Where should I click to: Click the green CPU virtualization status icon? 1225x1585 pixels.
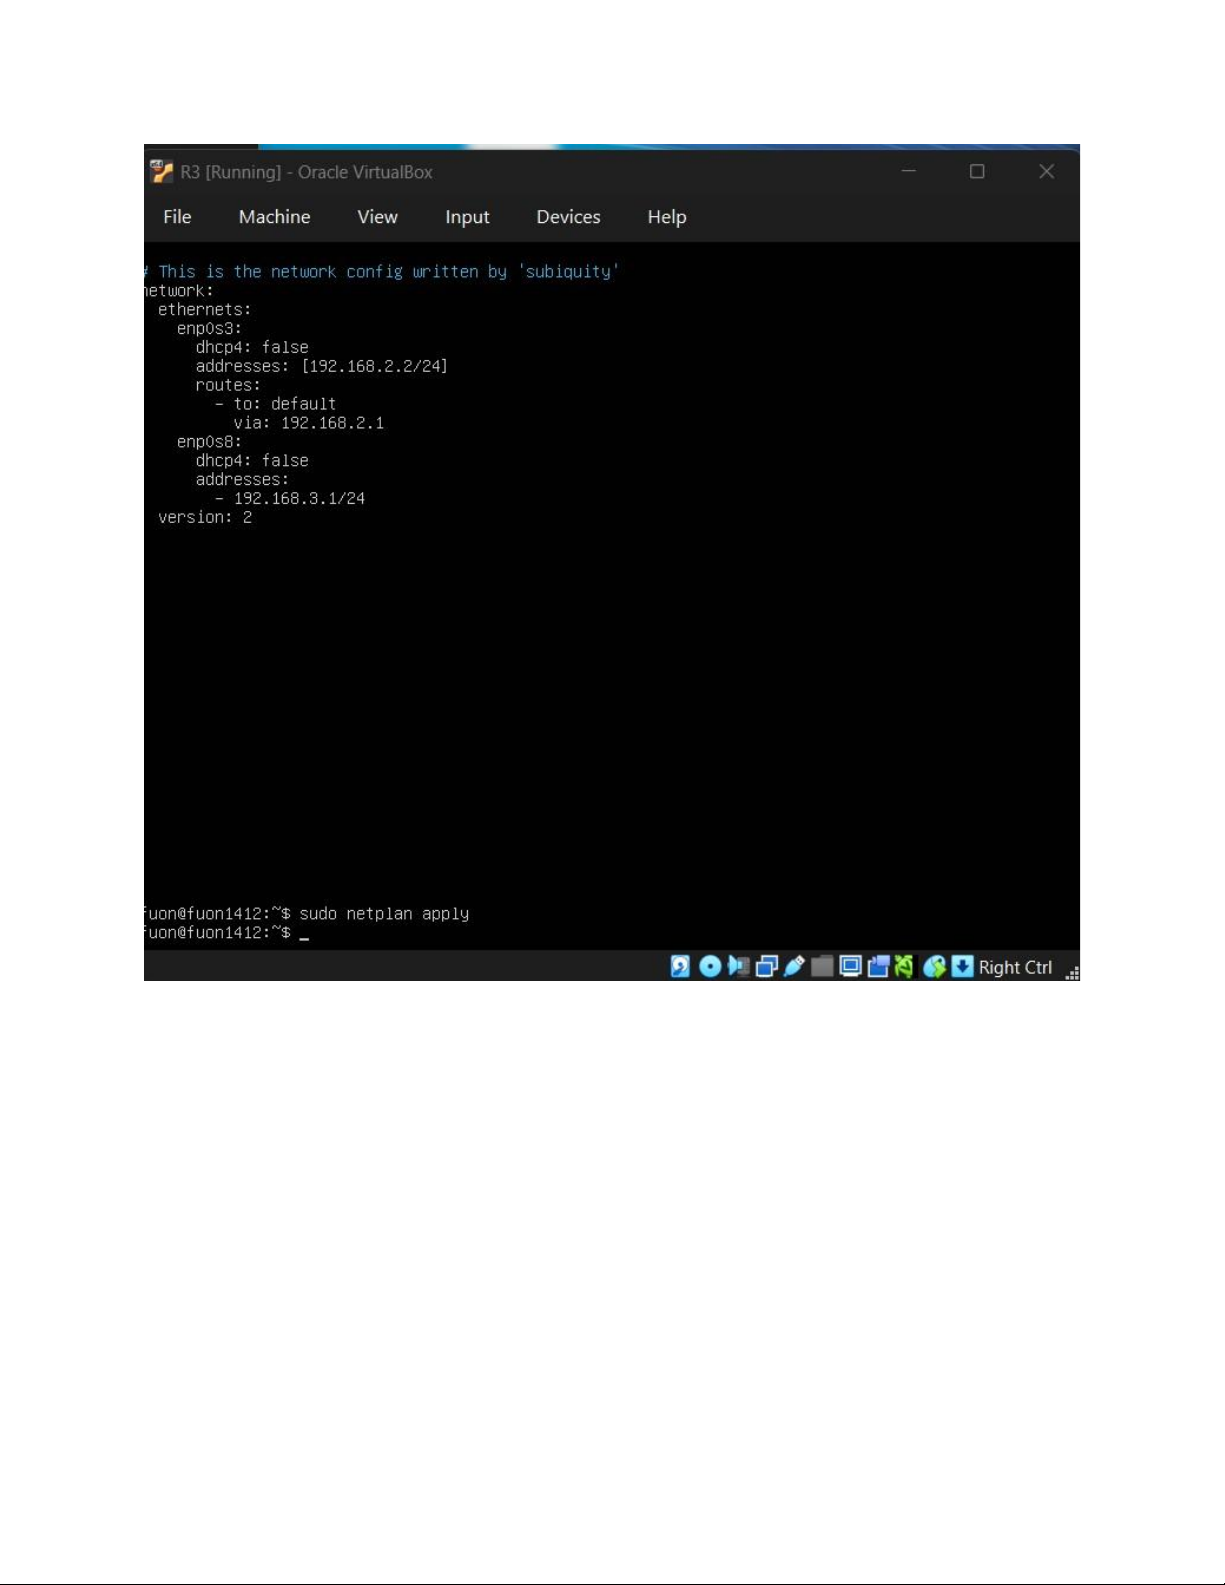904,966
